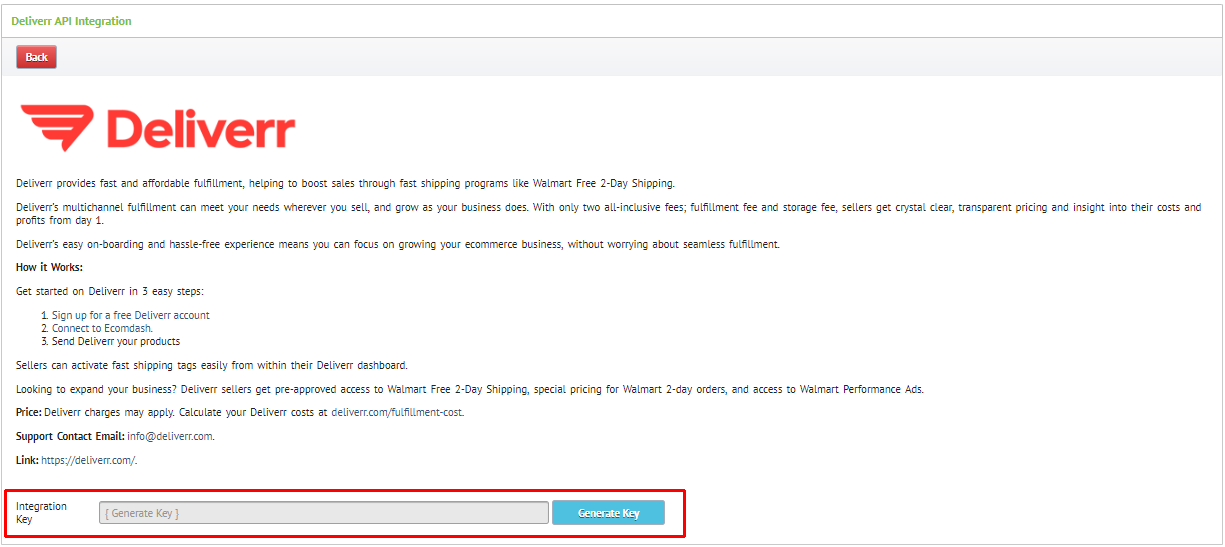Click 'Get started on Deliverr in 3 easy steps' text
The width and height of the screenshot is (1225, 547).
110,291
